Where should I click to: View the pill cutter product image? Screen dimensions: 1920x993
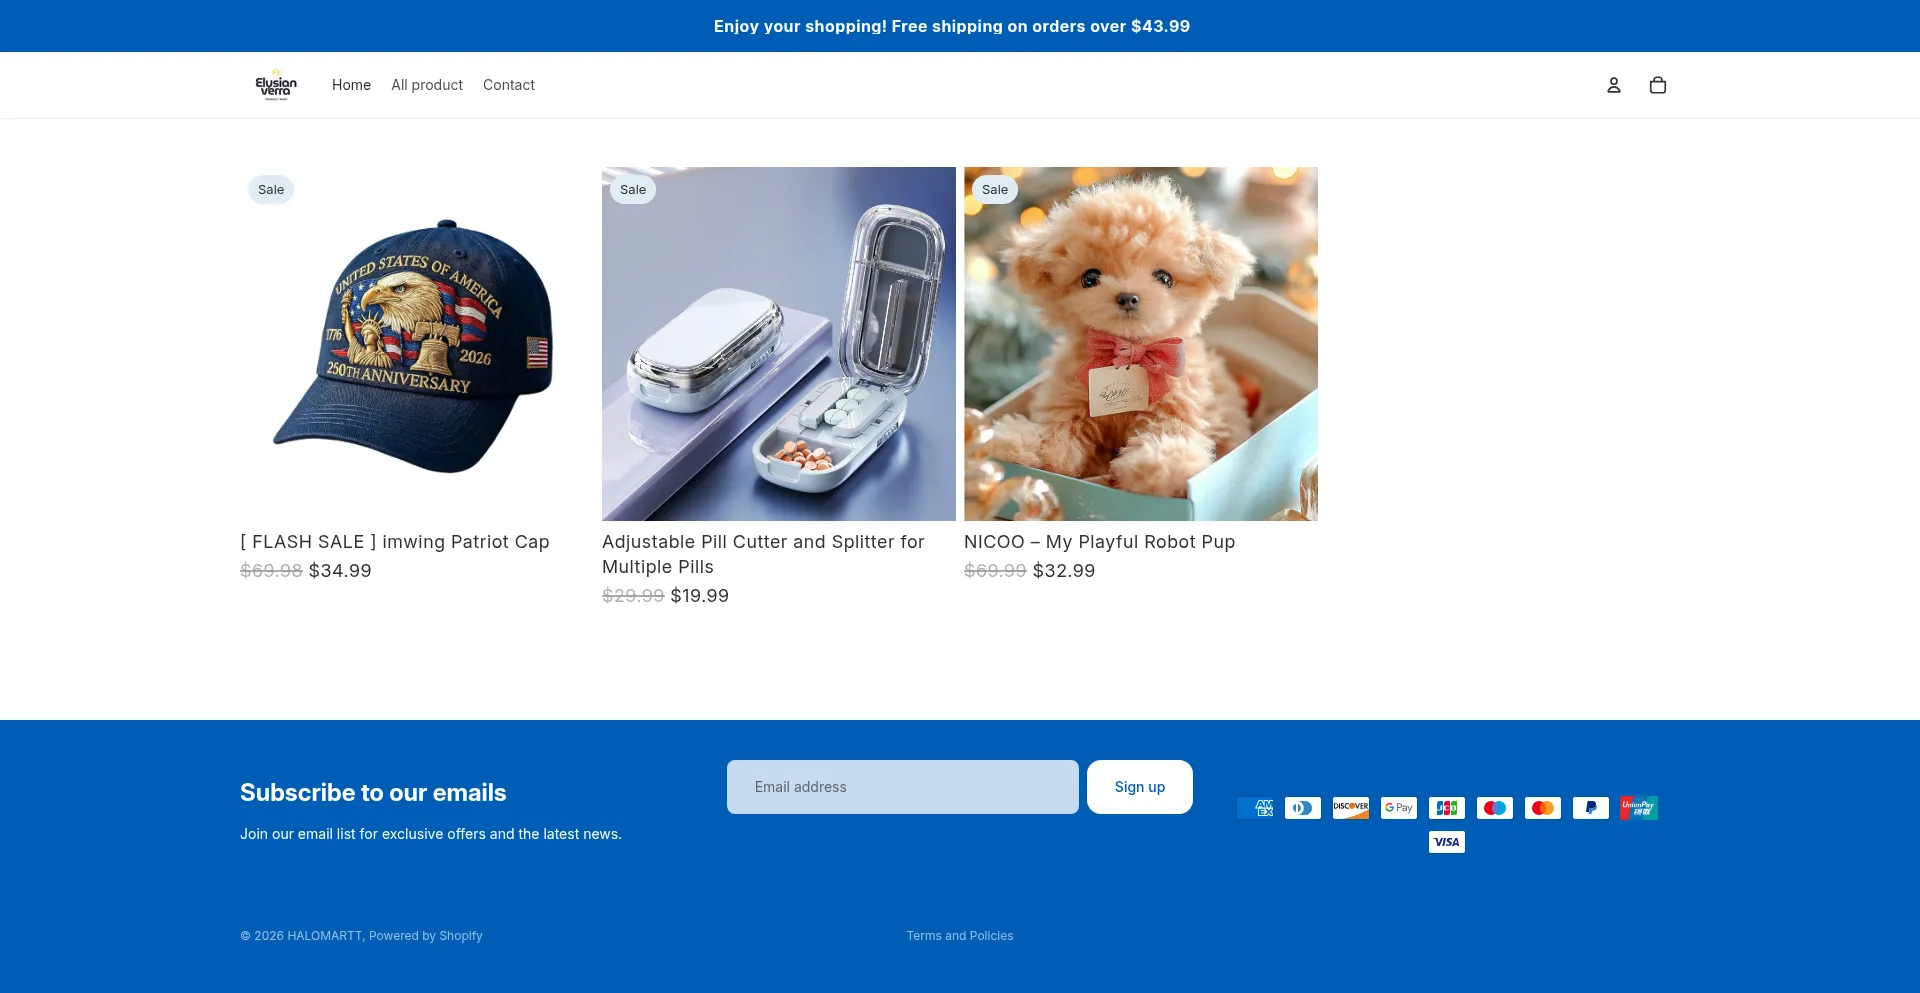[779, 344]
